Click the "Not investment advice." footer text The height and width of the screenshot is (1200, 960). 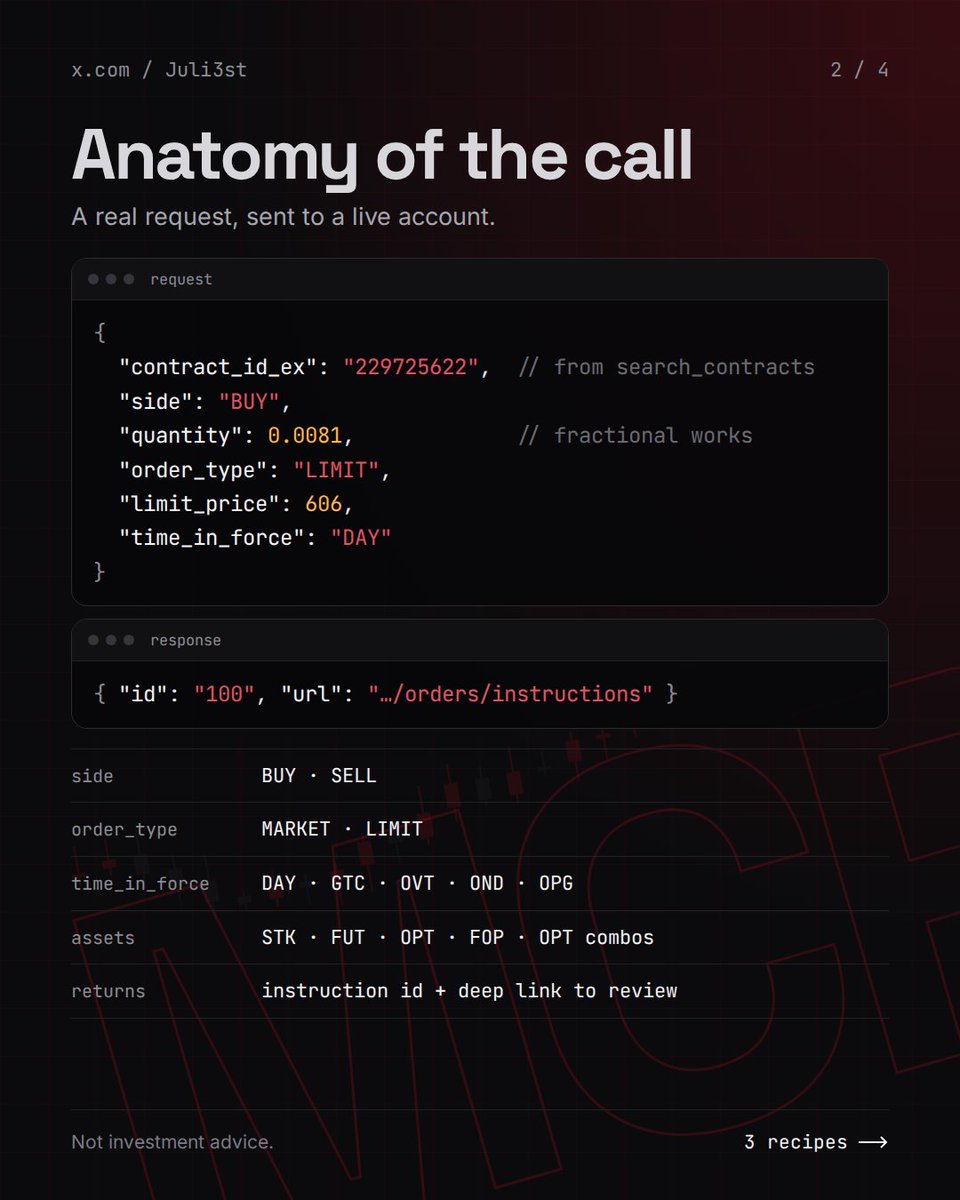pos(172,1142)
